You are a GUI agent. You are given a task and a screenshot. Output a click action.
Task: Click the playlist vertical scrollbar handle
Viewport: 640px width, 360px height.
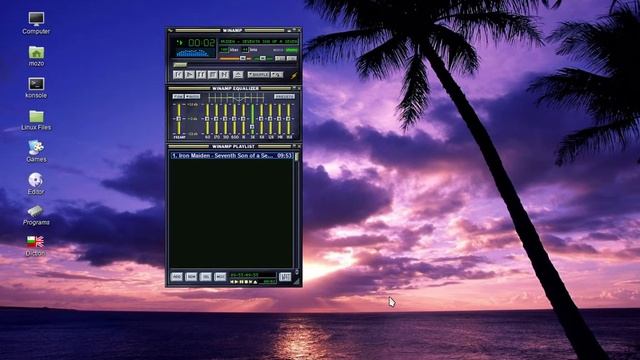pos(297,157)
